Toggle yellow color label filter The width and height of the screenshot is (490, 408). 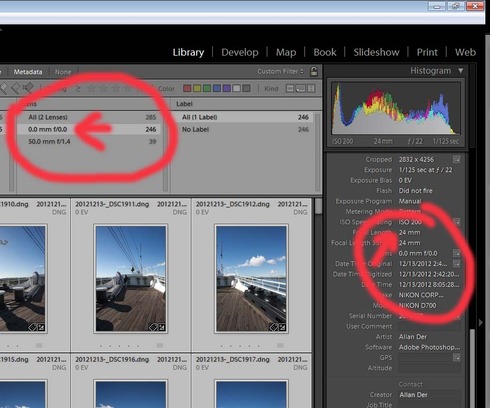[x=197, y=88]
